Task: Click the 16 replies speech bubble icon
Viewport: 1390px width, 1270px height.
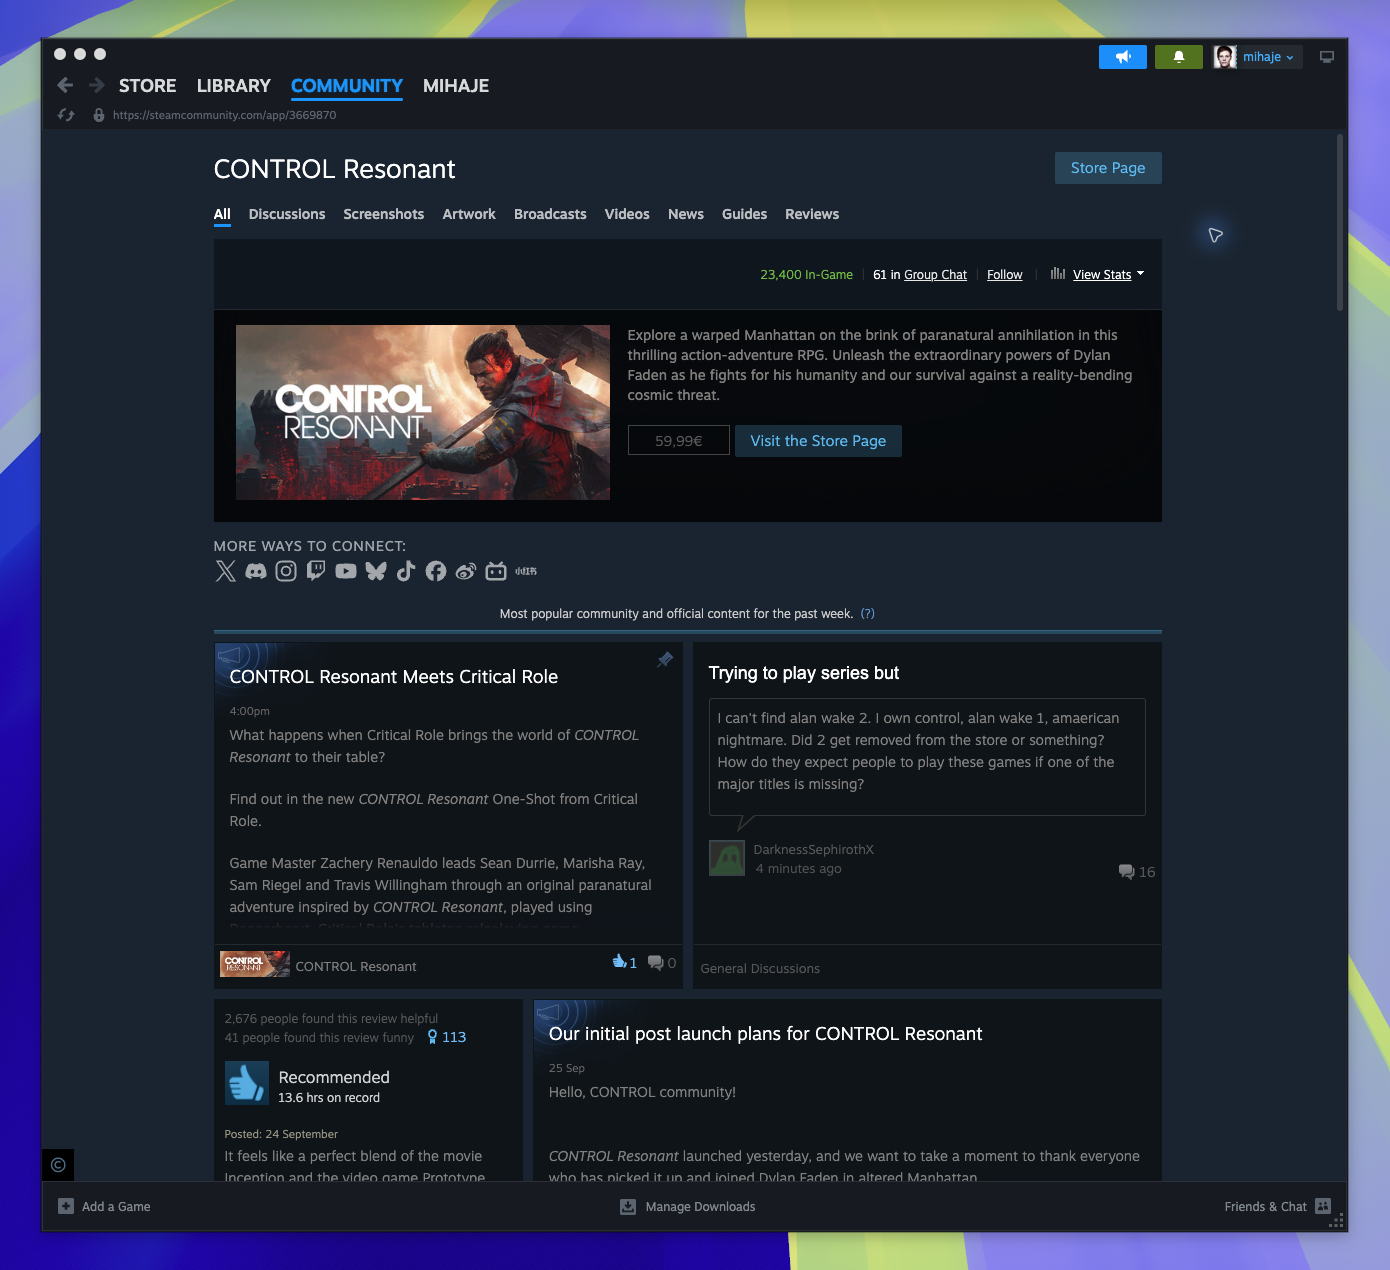Action: point(1126,871)
